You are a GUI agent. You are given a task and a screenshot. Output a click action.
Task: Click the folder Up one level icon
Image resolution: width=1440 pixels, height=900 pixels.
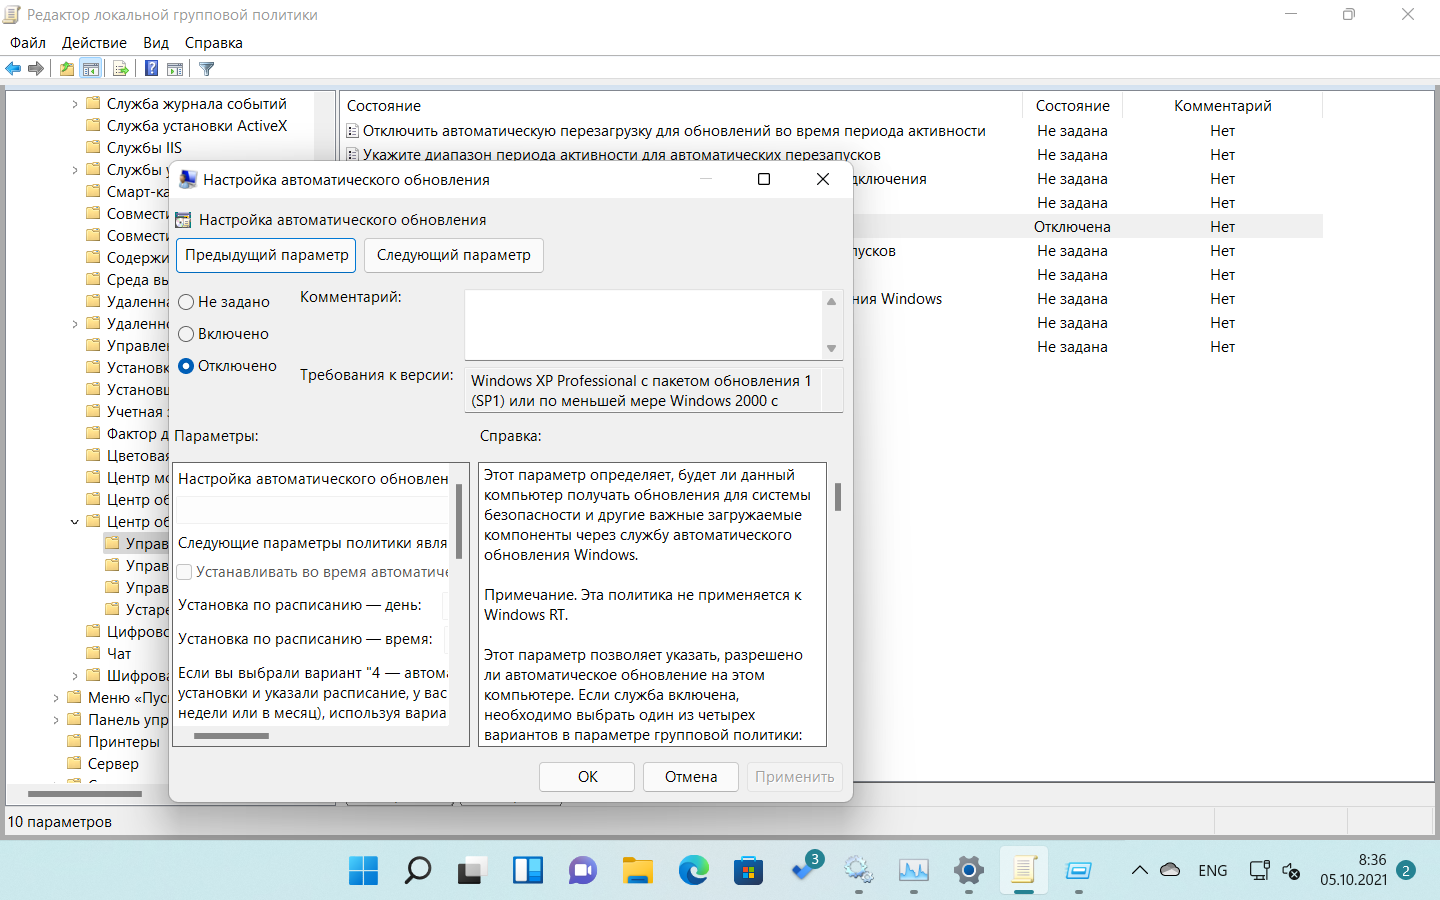click(66, 69)
